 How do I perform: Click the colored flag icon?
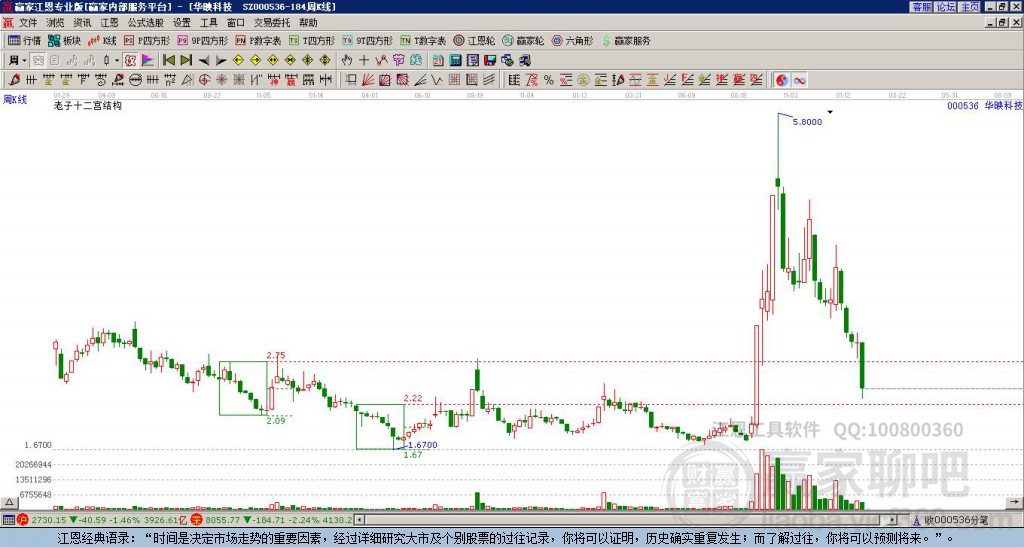[x=148, y=61]
